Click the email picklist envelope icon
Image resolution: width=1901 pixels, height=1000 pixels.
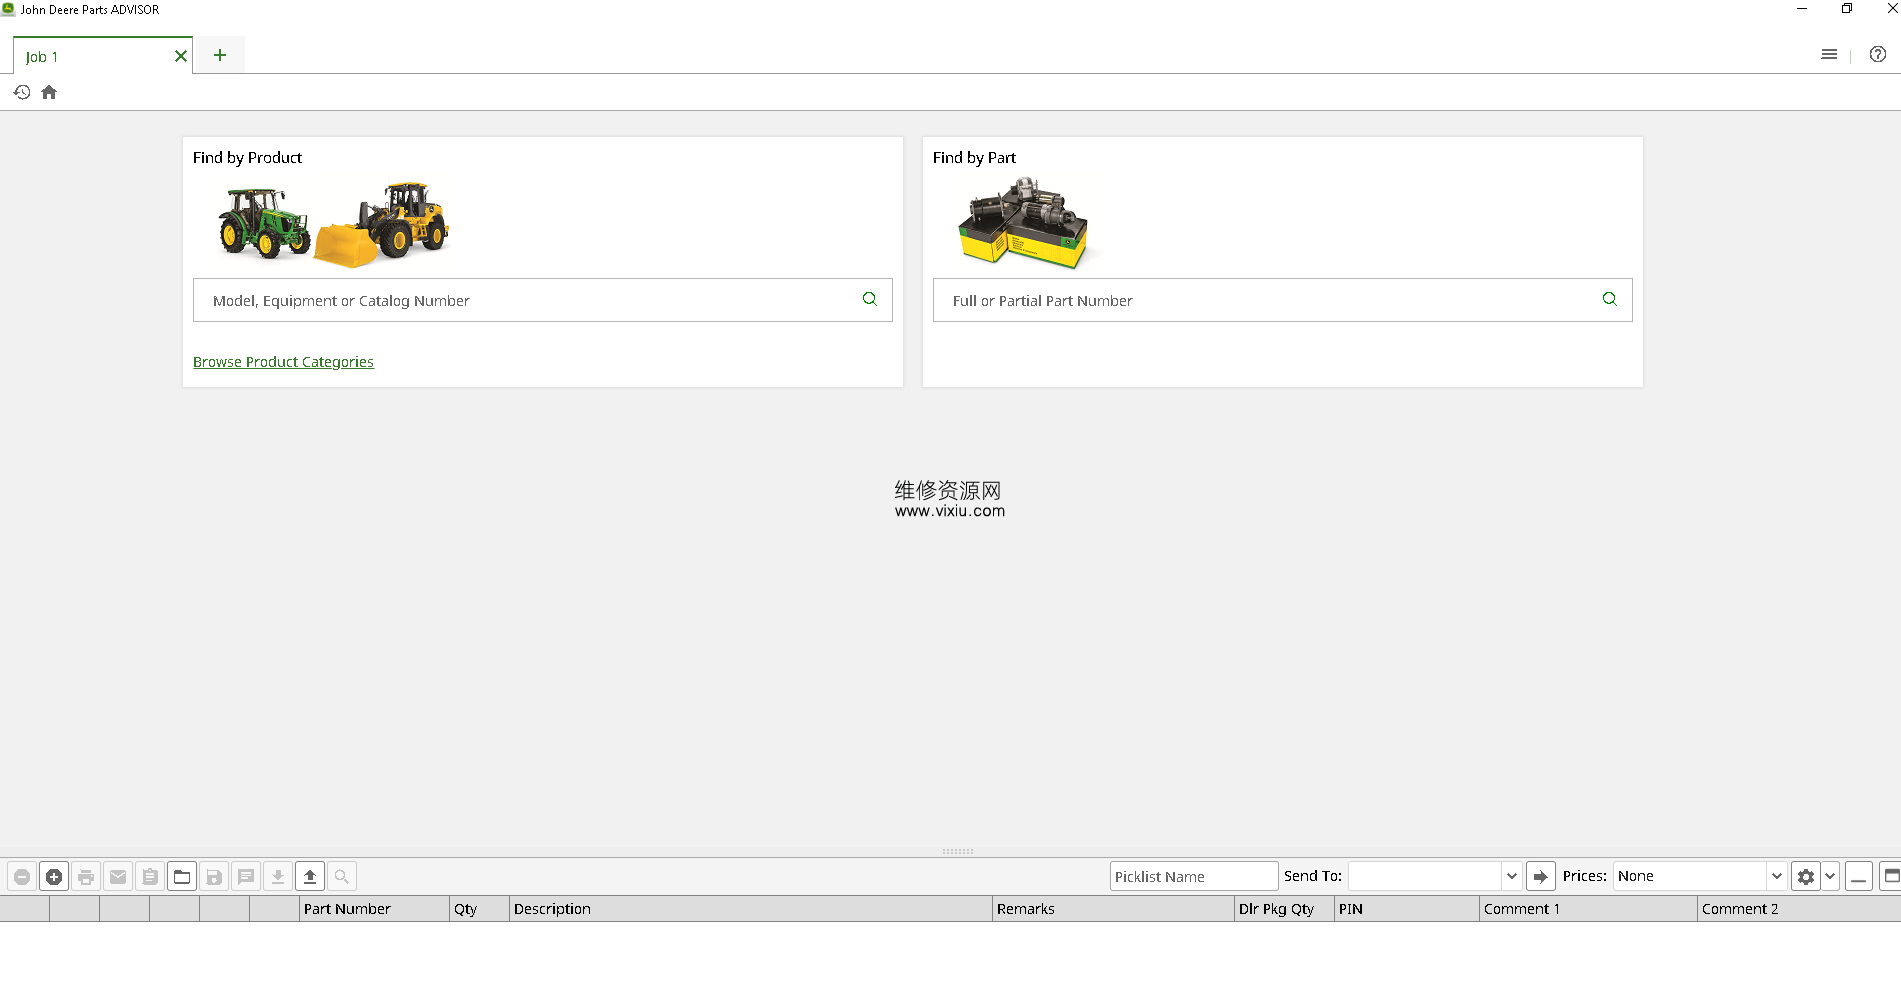click(x=118, y=877)
